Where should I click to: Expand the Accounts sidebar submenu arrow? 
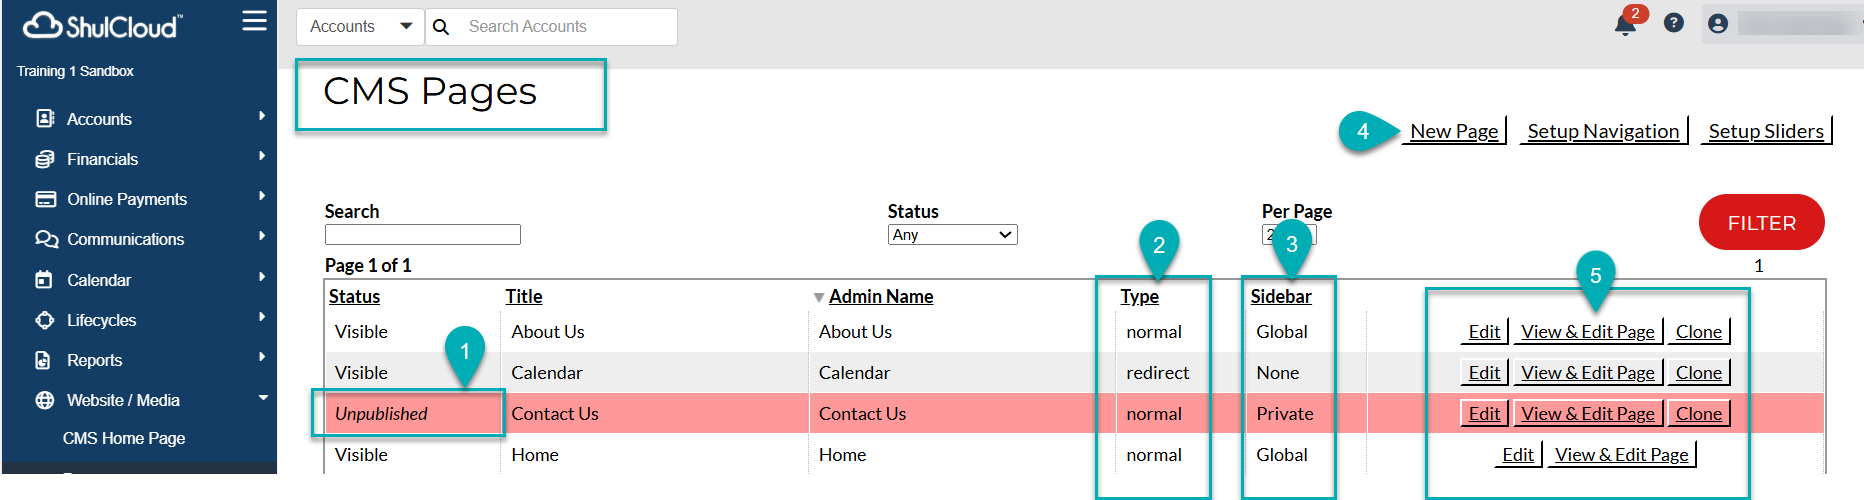262,116
